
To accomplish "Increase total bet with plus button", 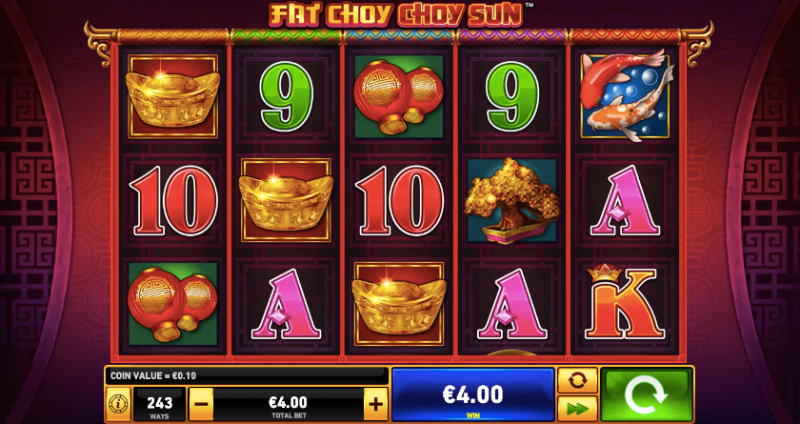I will [x=376, y=404].
